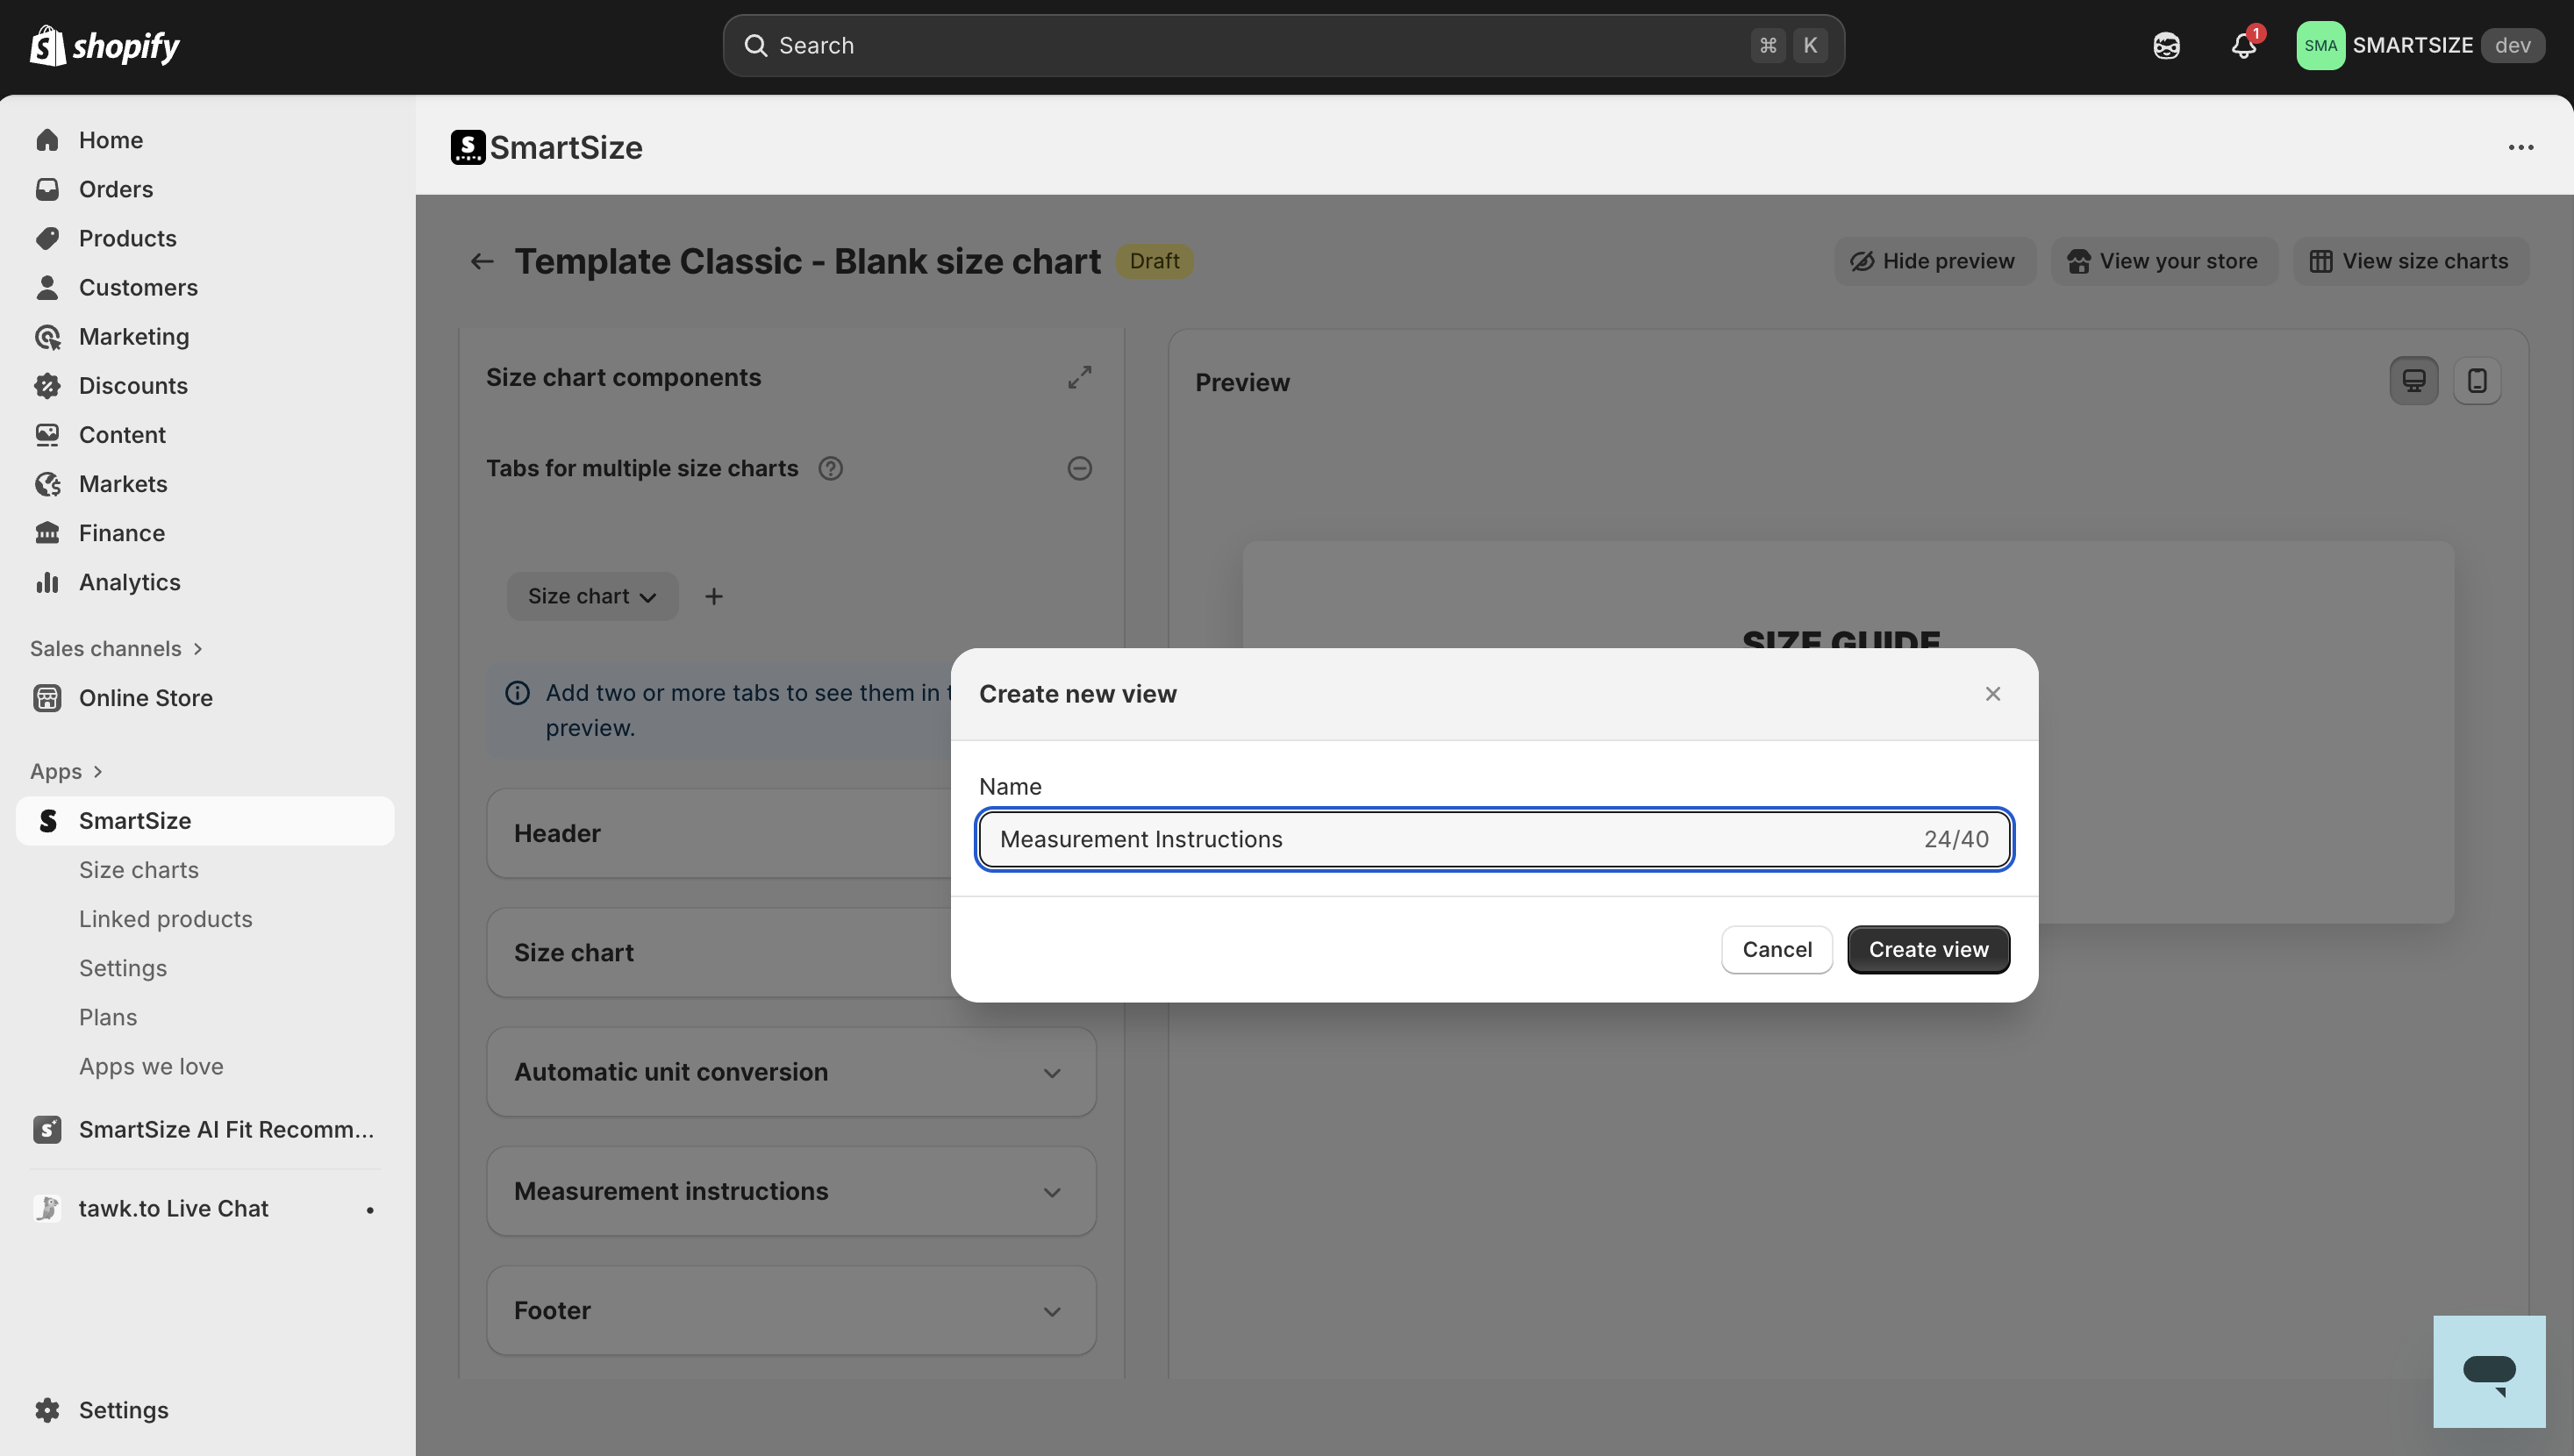Open the Sidekick assistant icon in top bar
The height and width of the screenshot is (1456, 2574).
[2166, 46]
